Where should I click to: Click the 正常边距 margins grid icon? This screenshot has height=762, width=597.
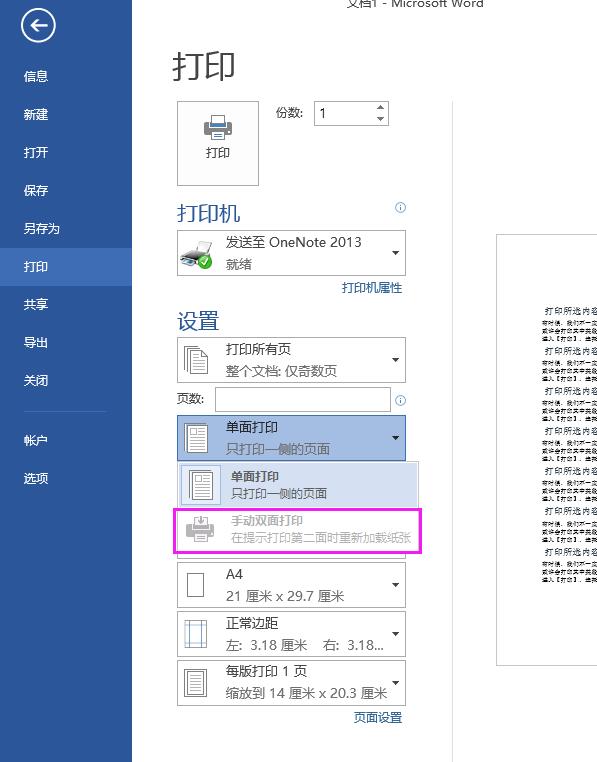(x=195, y=634)
